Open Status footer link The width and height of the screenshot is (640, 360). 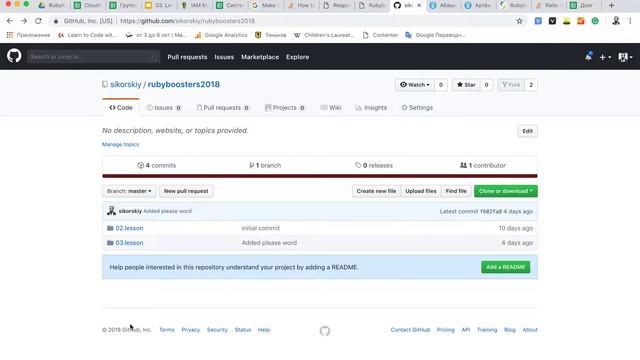click(x=243, y=330)
